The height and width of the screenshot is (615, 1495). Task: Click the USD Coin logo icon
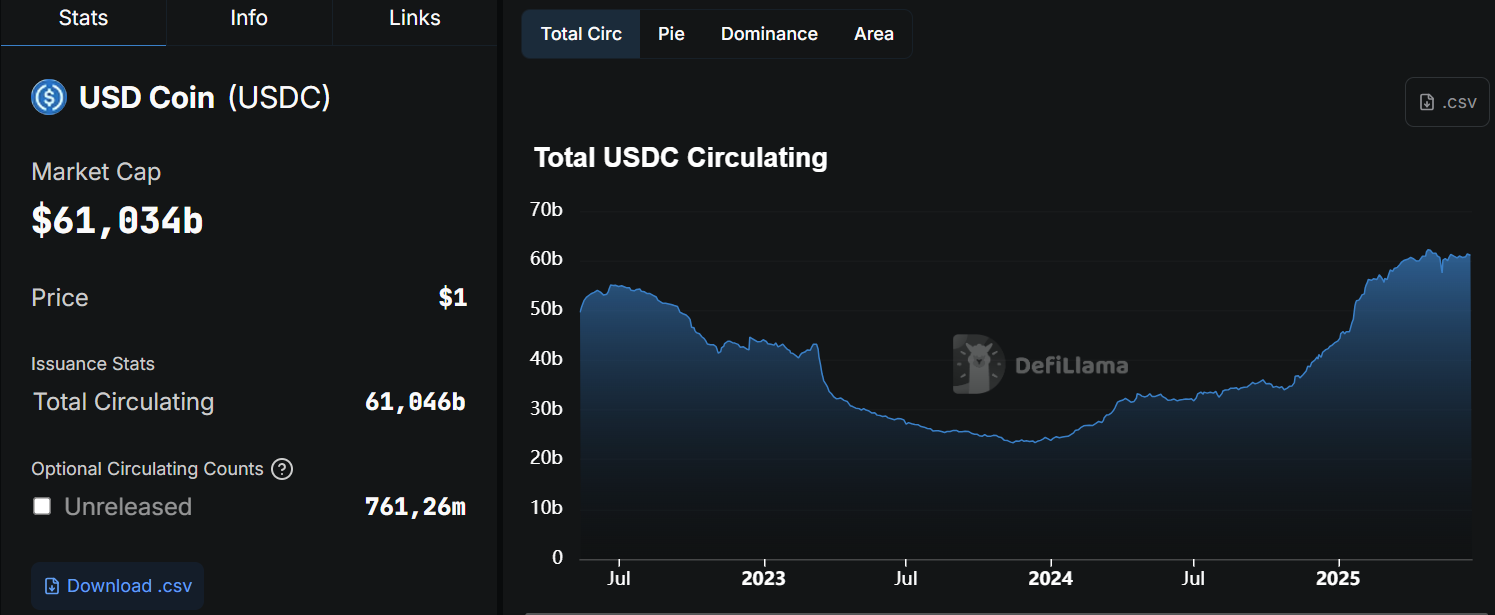[49, 97]
